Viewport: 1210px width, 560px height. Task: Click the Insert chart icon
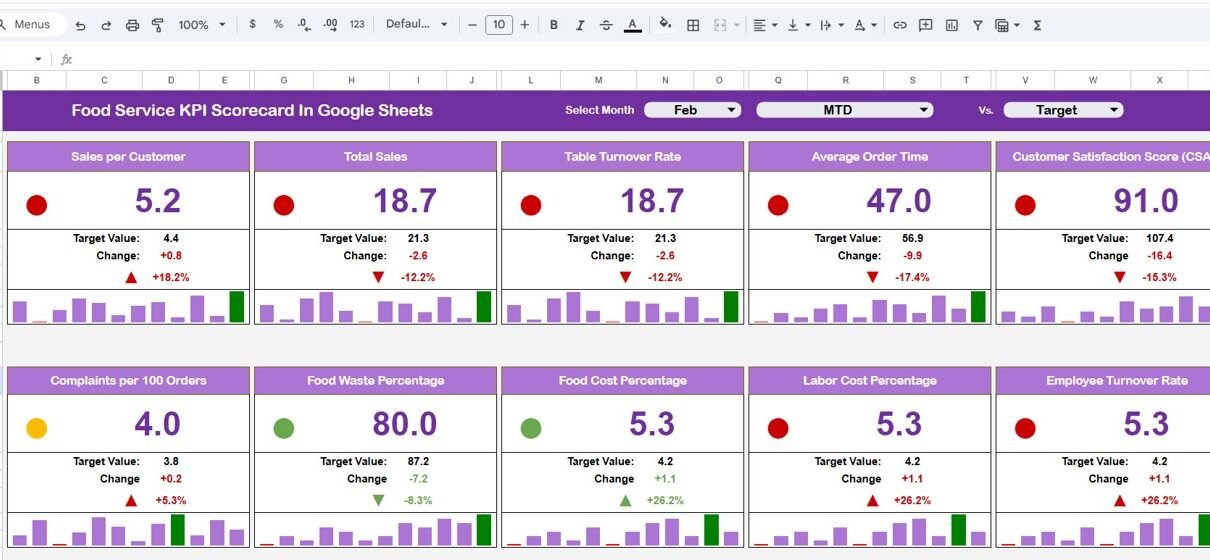pyautogui.click(x=952, y=25)
